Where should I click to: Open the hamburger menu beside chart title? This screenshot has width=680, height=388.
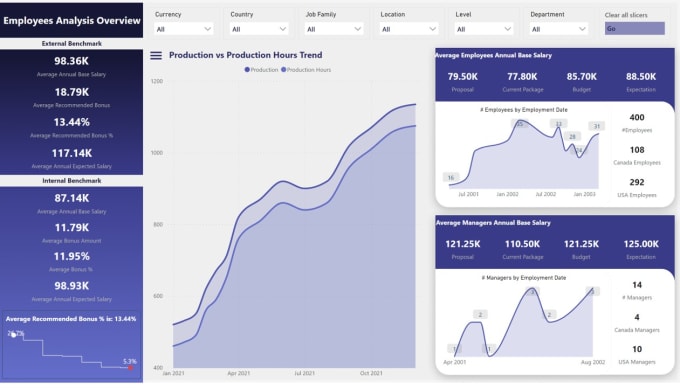pyautogui.click(x=156, y=55)
